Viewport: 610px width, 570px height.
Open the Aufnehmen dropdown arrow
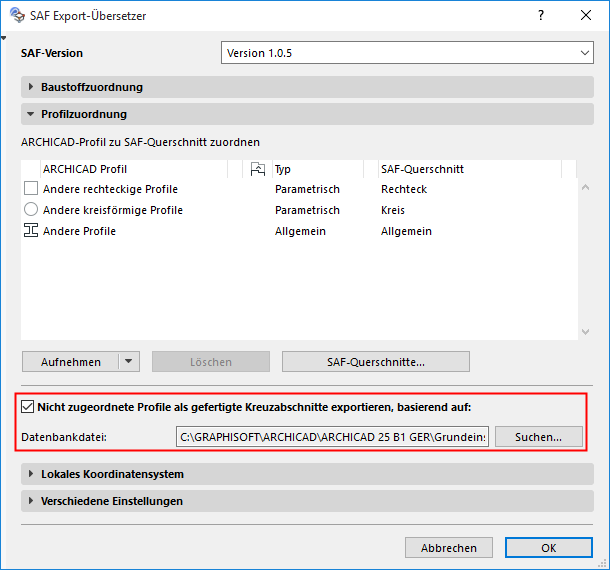(129, 361)
